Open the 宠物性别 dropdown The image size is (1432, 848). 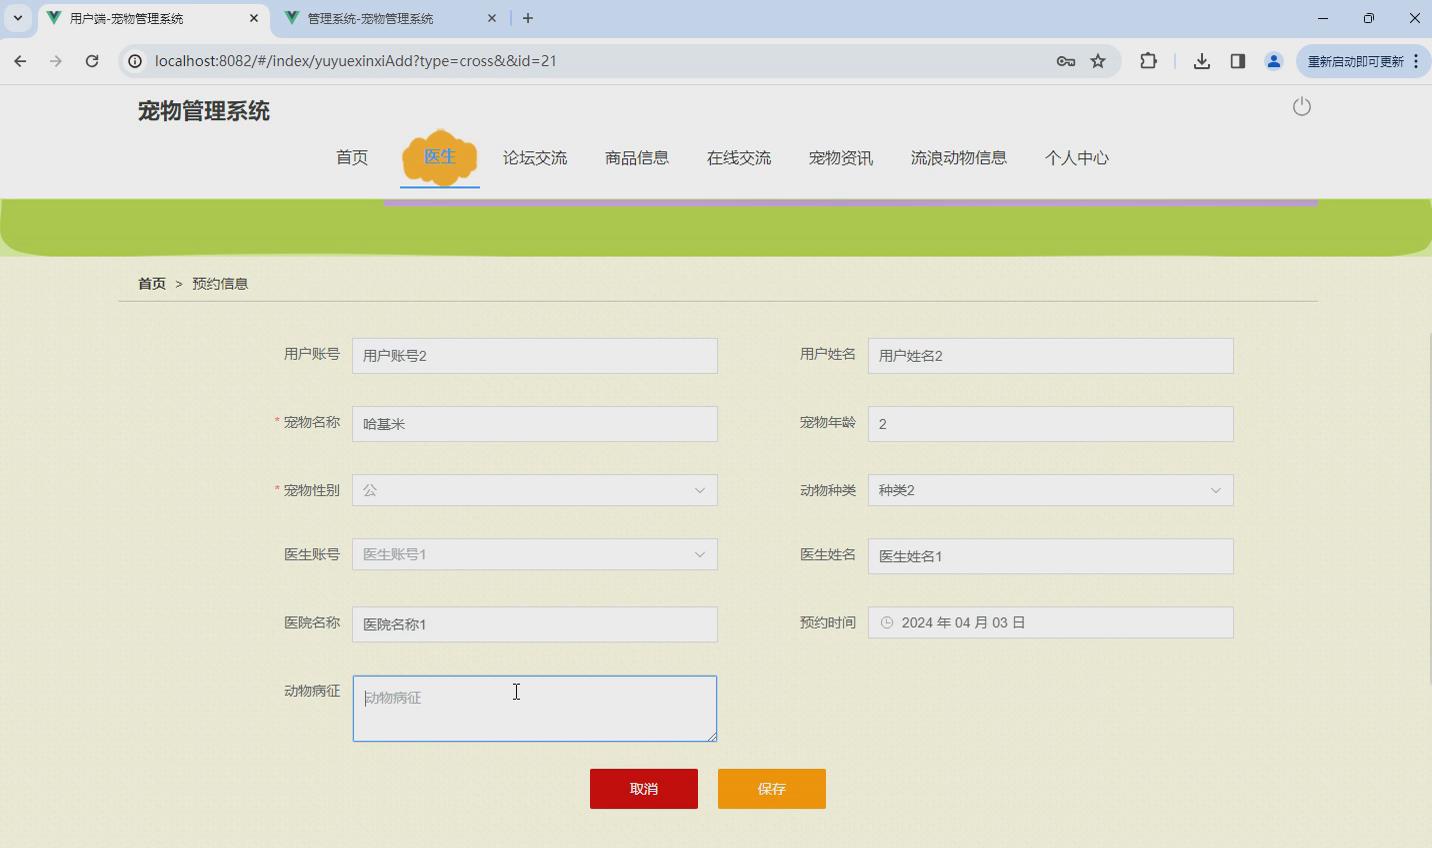pyautogui.click(x=698, y=490)
